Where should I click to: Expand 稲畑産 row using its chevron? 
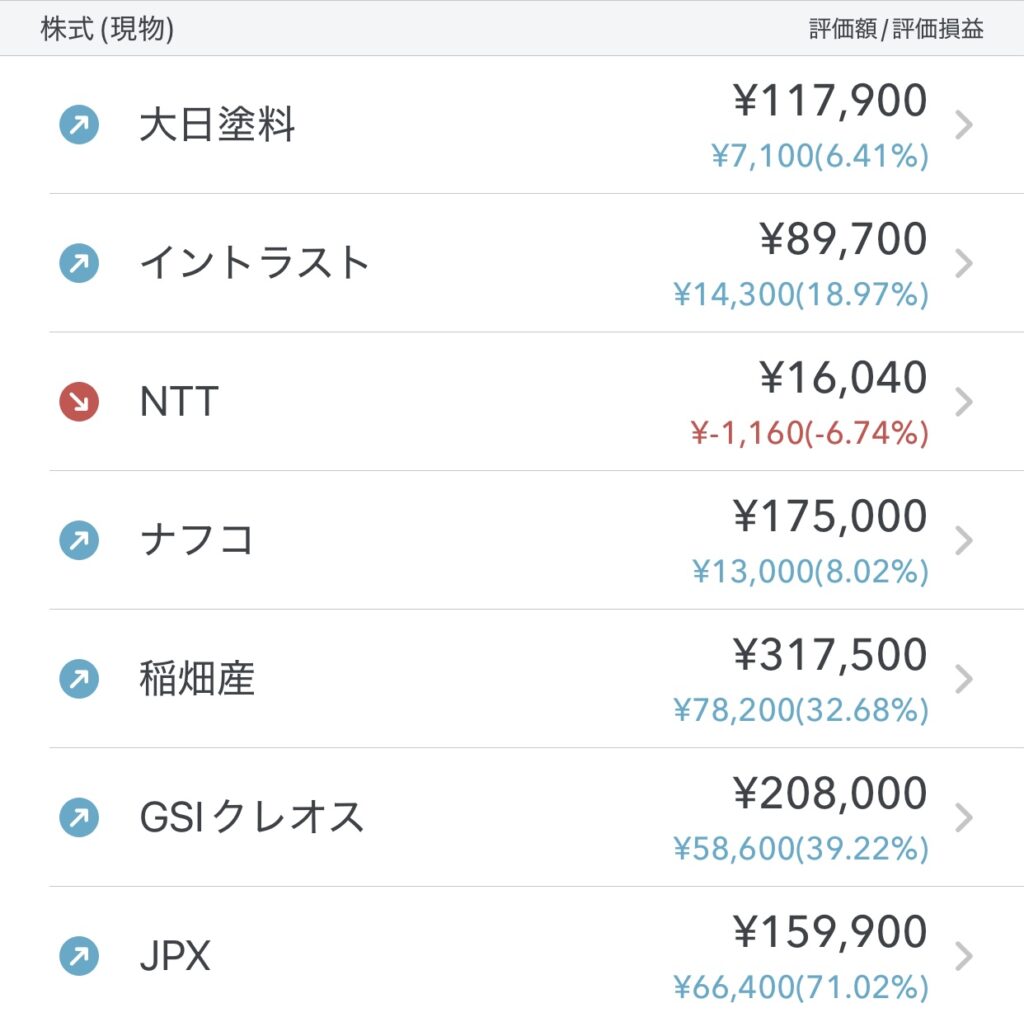click(x=963, y=679)
